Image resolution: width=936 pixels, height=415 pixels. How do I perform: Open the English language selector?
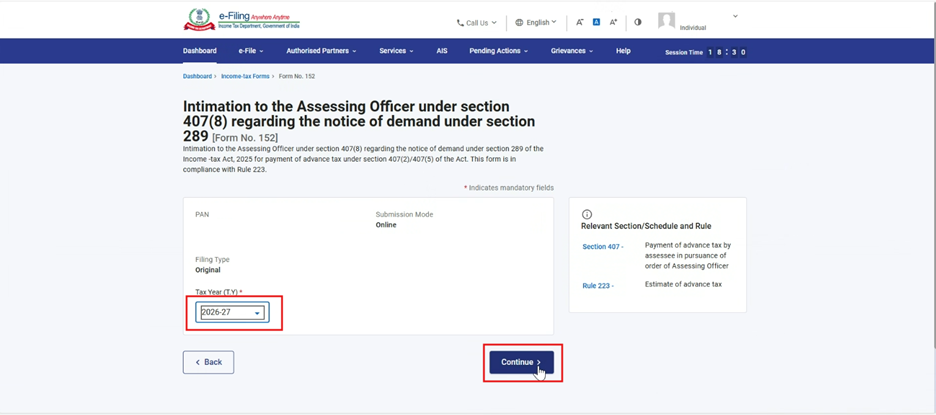(536, 22)
